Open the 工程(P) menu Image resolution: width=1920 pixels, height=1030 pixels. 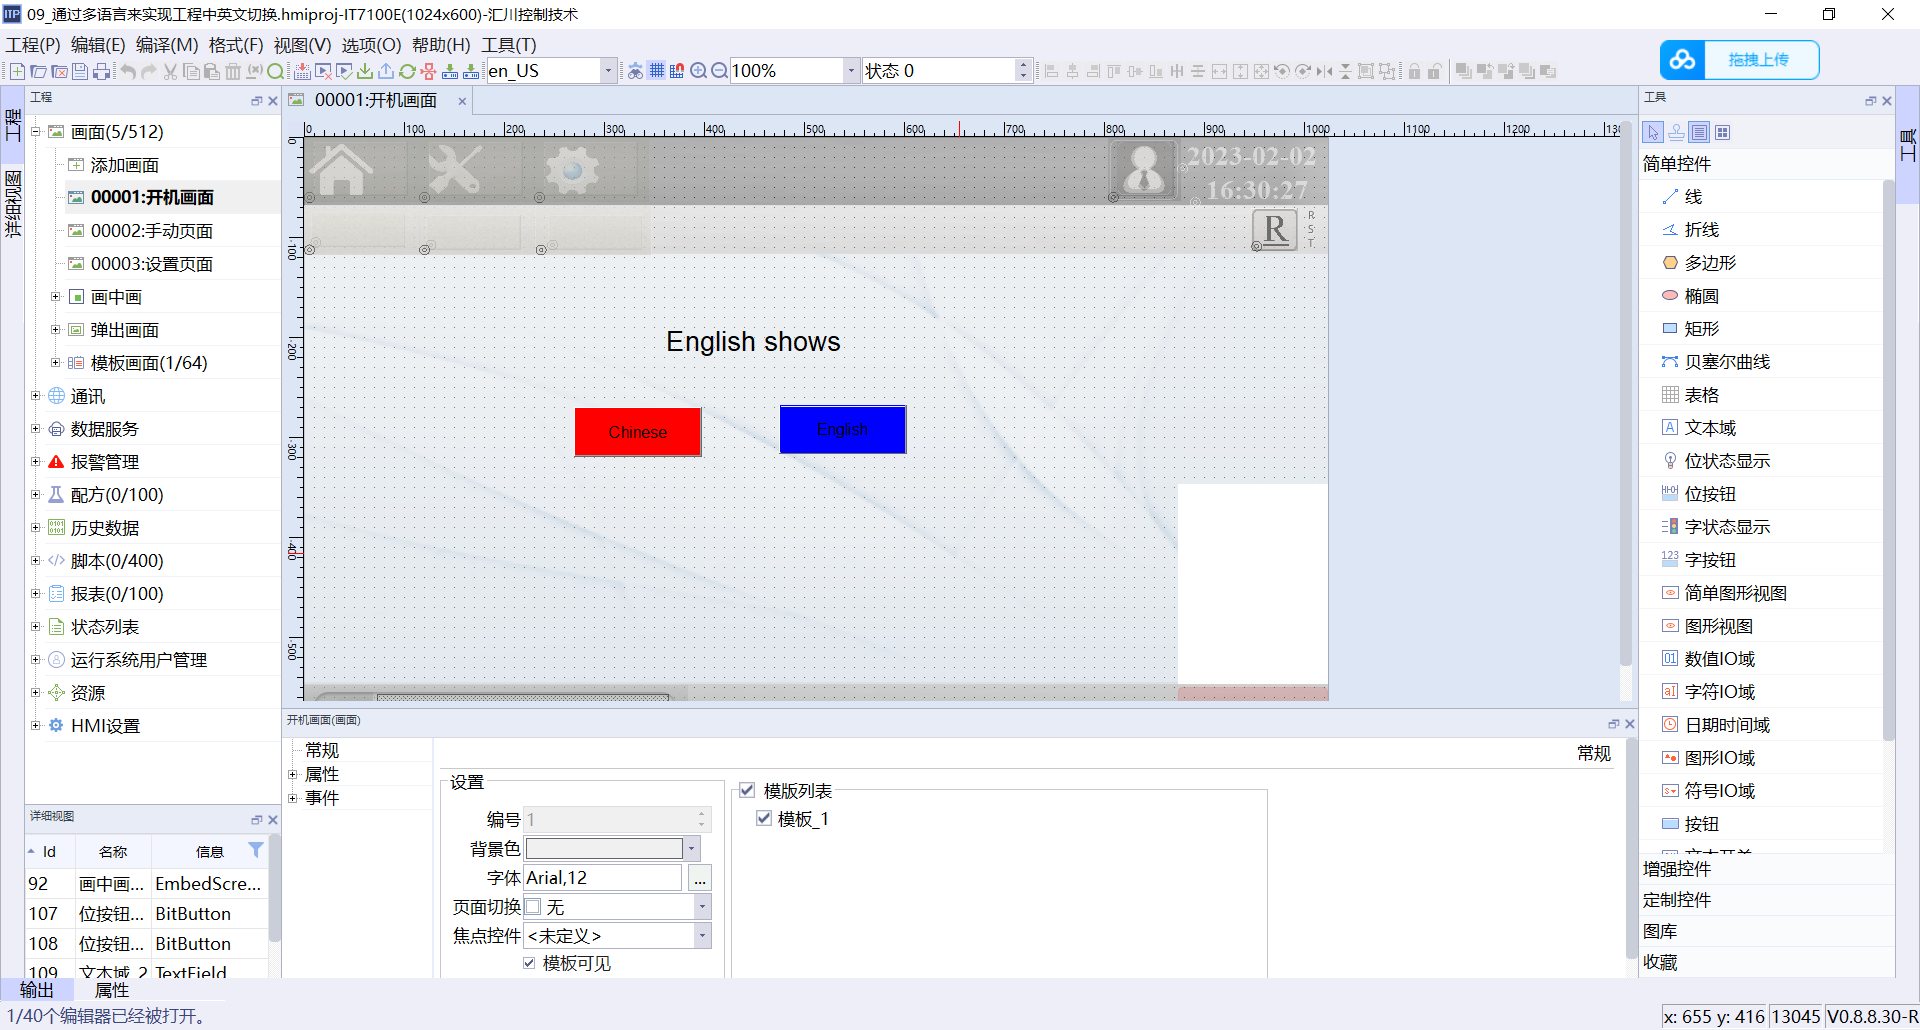point(33,45)
